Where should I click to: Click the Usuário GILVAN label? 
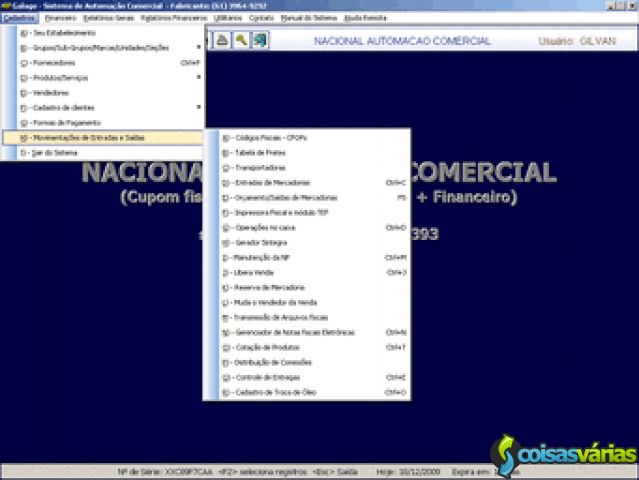click(x=577, y=41)
